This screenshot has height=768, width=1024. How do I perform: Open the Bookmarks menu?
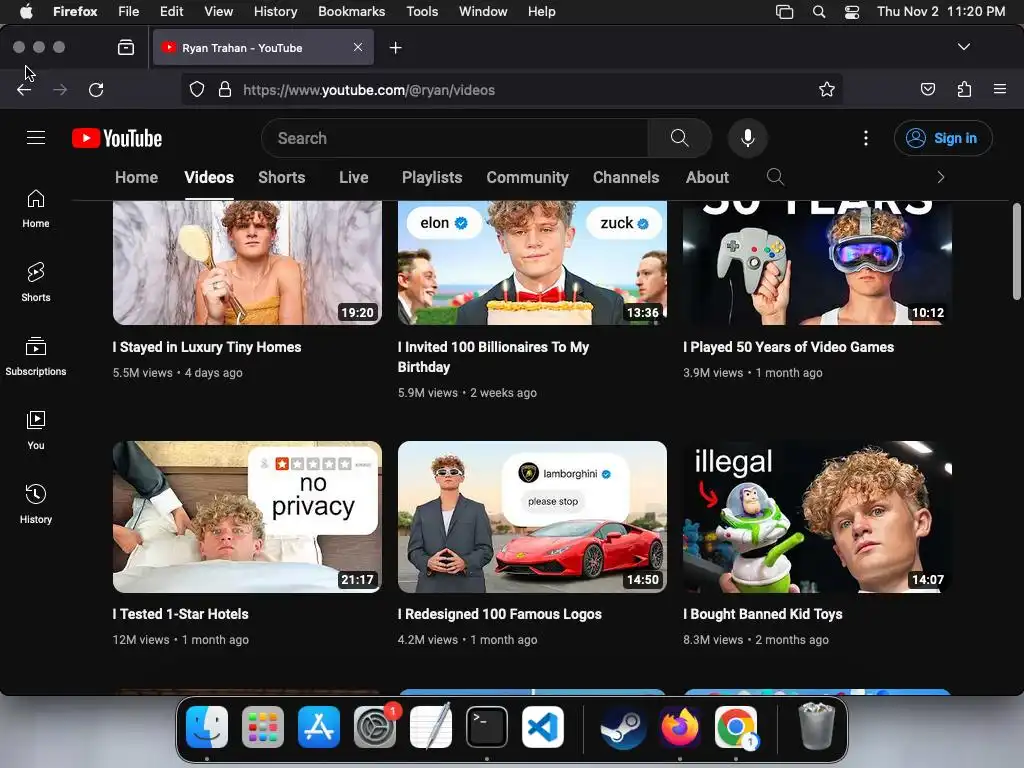pyautogui.click(x=351, y=12)
